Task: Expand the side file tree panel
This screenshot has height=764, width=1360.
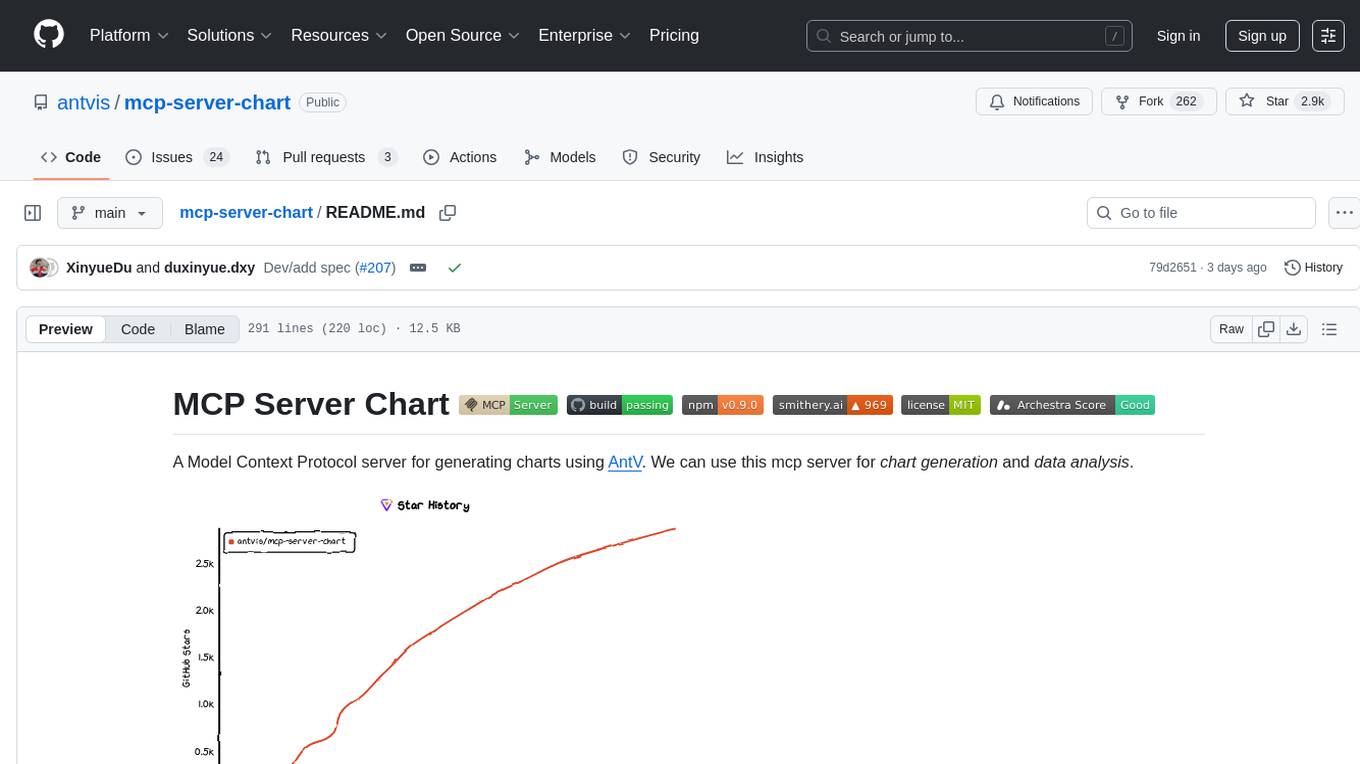Action: [33, 213]
